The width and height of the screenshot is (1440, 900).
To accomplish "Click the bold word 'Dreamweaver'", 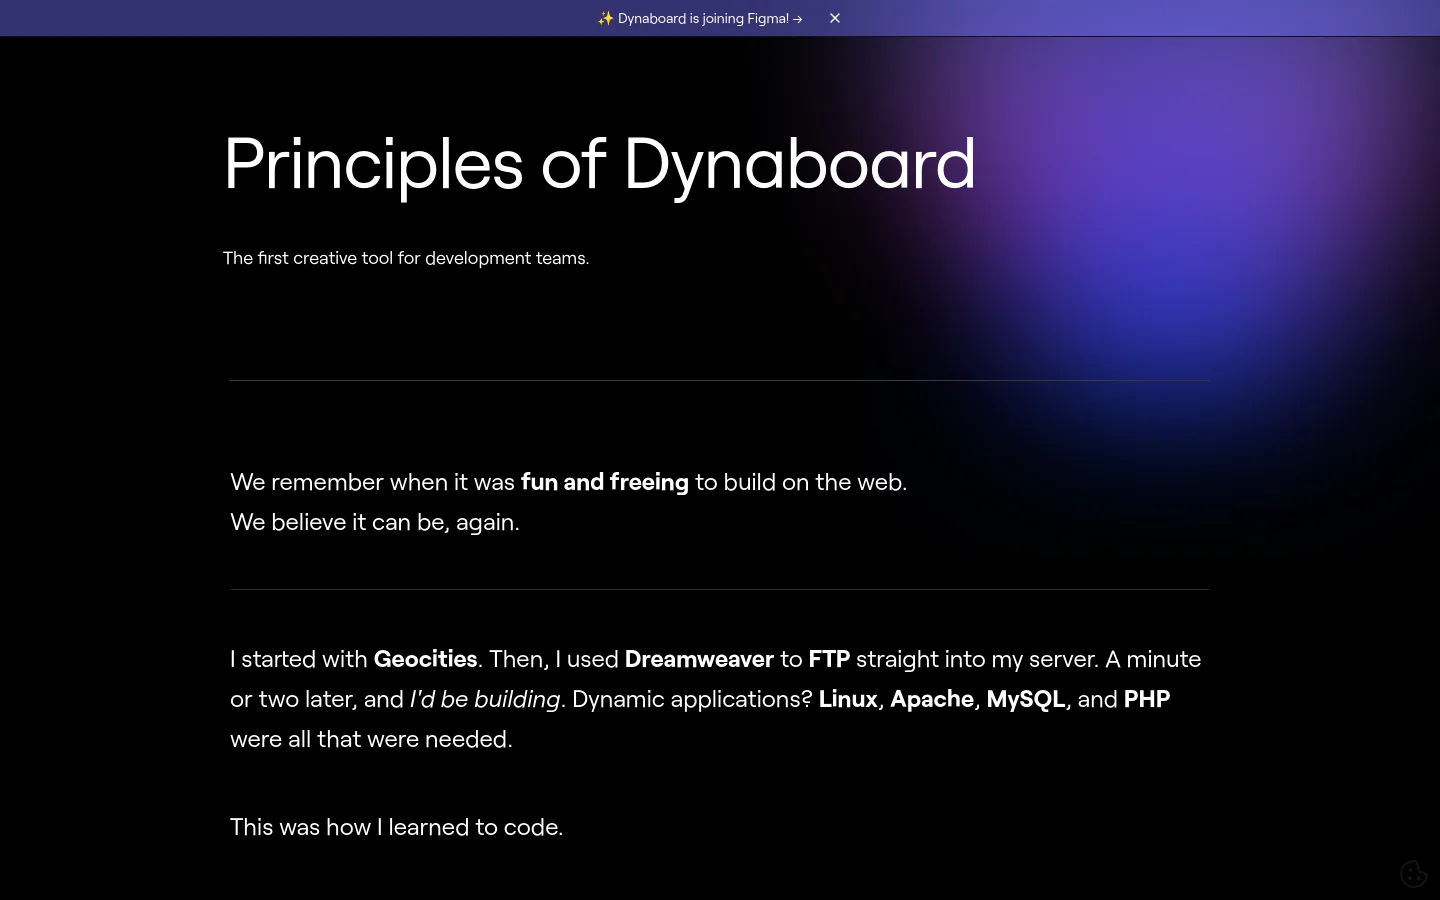I will (x=699, y=659).
